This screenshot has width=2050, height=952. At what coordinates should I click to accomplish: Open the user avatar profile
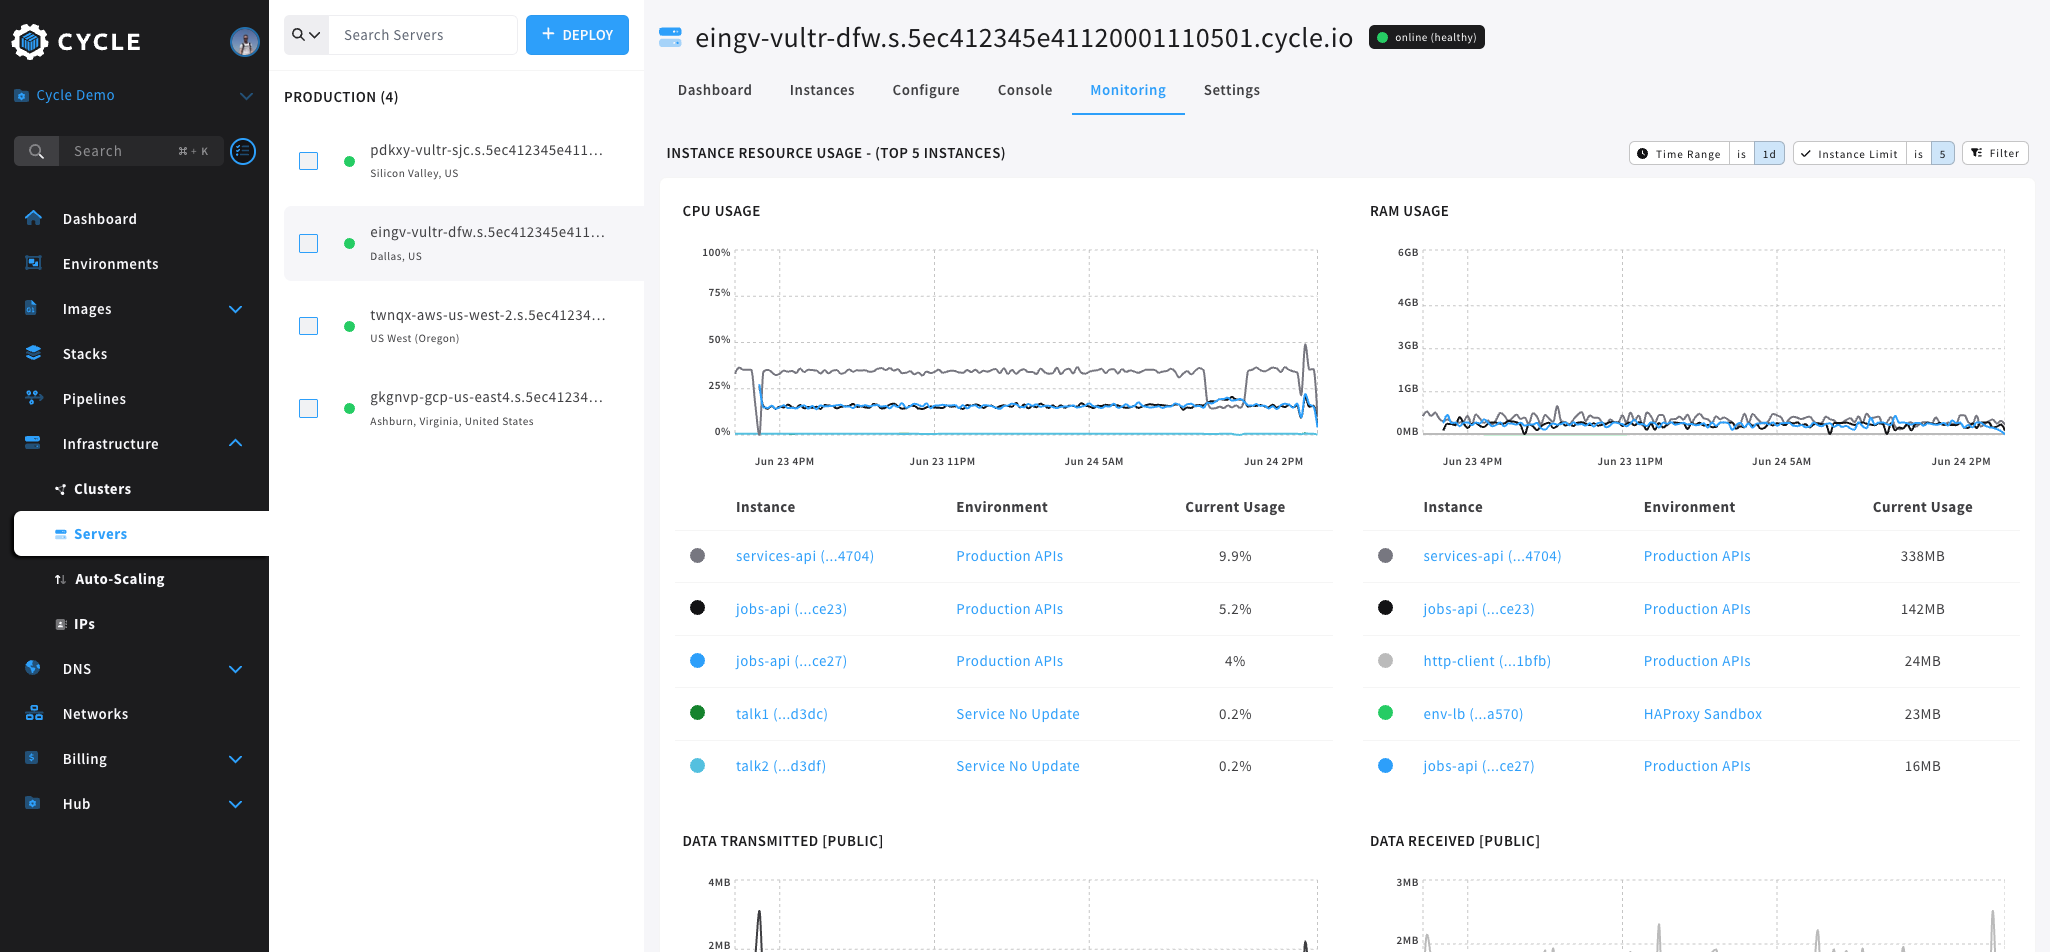245,41
